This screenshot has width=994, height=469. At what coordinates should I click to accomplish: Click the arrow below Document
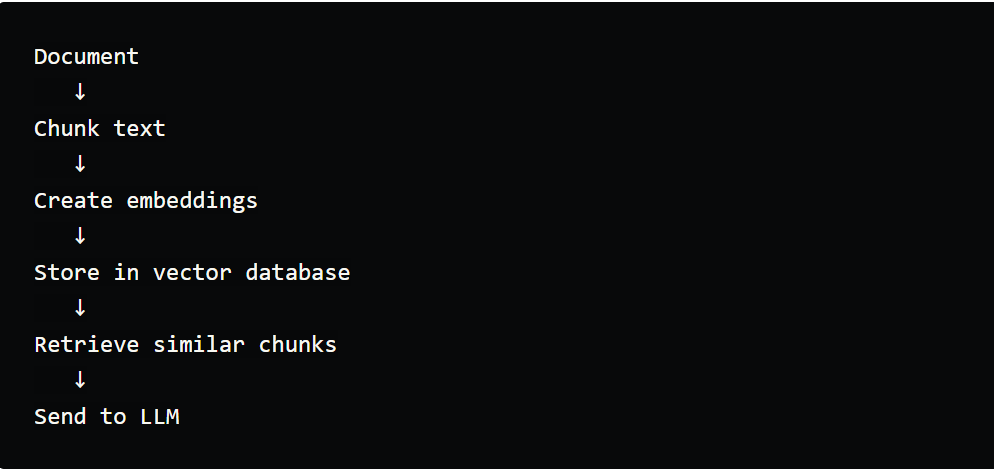(80, 92)
